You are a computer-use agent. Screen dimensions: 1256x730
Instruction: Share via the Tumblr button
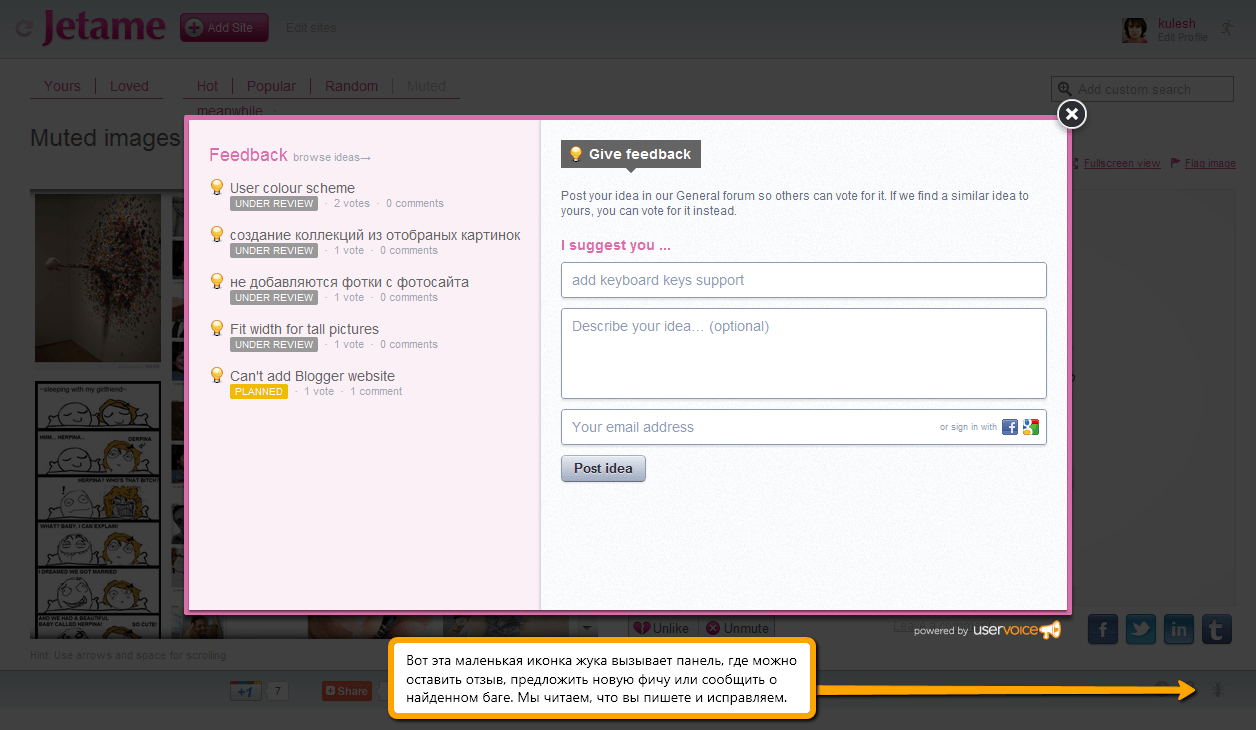[x=1217, y=629]
